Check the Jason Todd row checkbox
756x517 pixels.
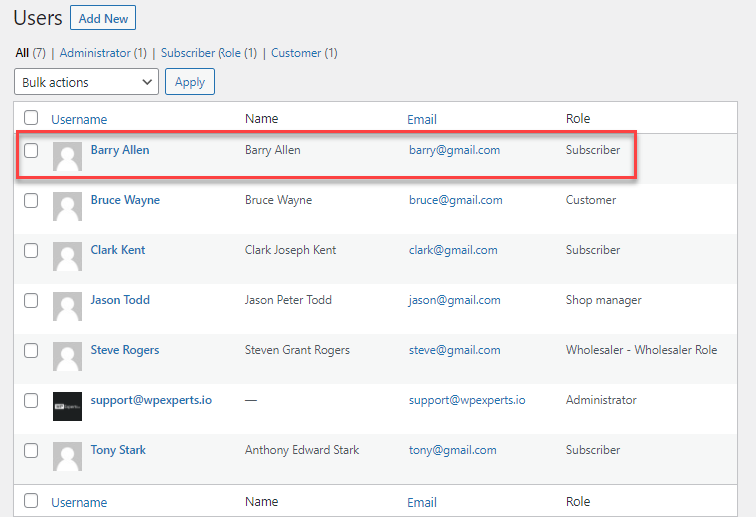tap(31, 300)
